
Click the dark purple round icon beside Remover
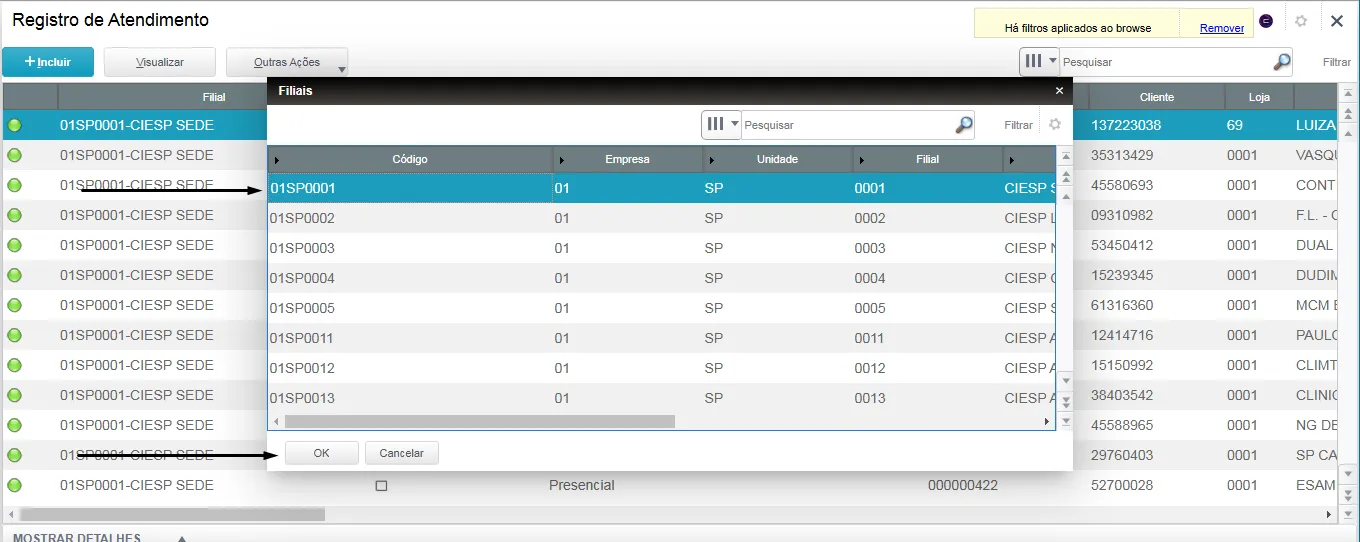point(1266,21)
